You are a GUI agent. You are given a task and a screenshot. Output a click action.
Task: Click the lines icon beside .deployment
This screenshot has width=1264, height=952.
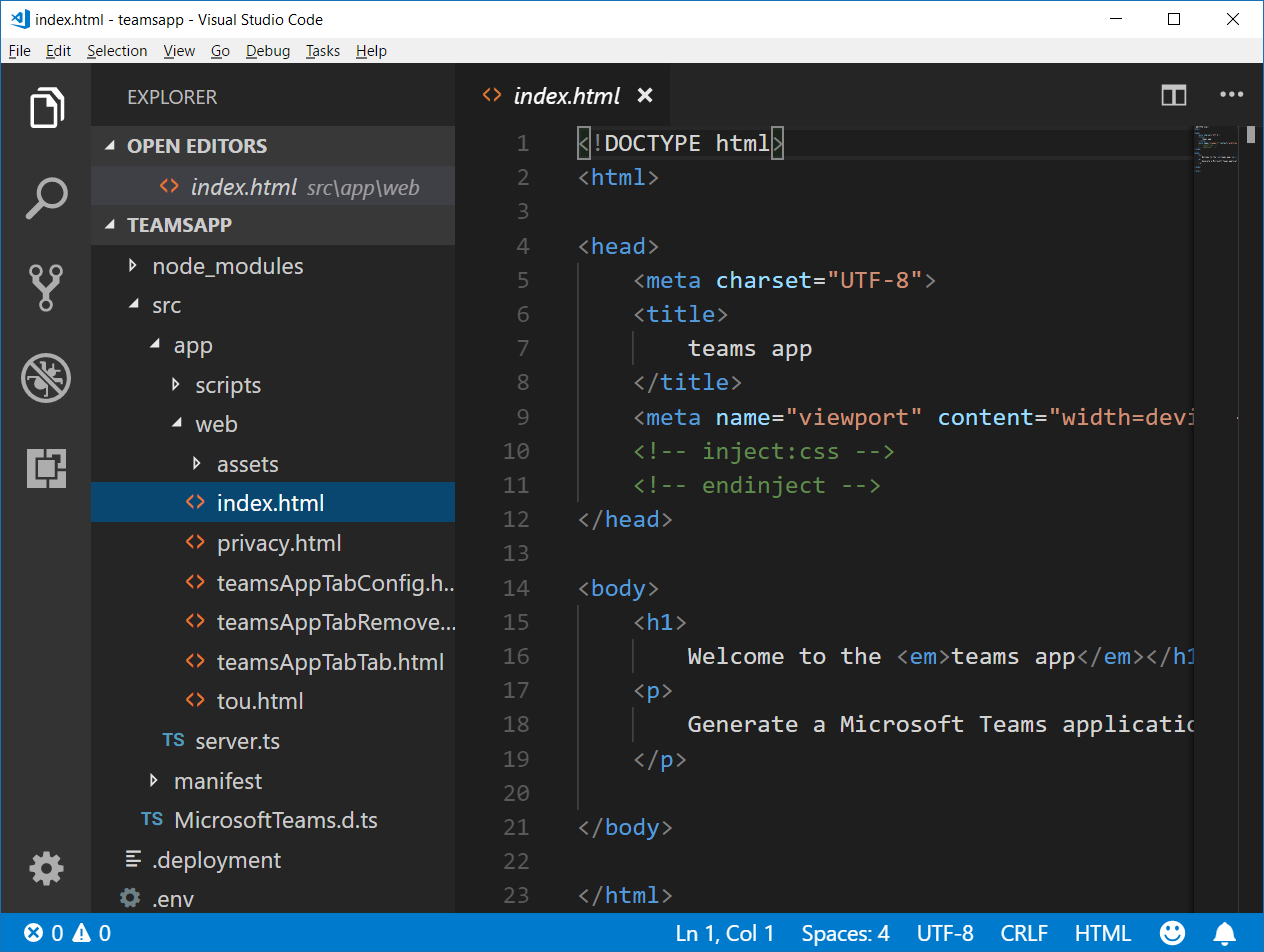pos(132,859)
